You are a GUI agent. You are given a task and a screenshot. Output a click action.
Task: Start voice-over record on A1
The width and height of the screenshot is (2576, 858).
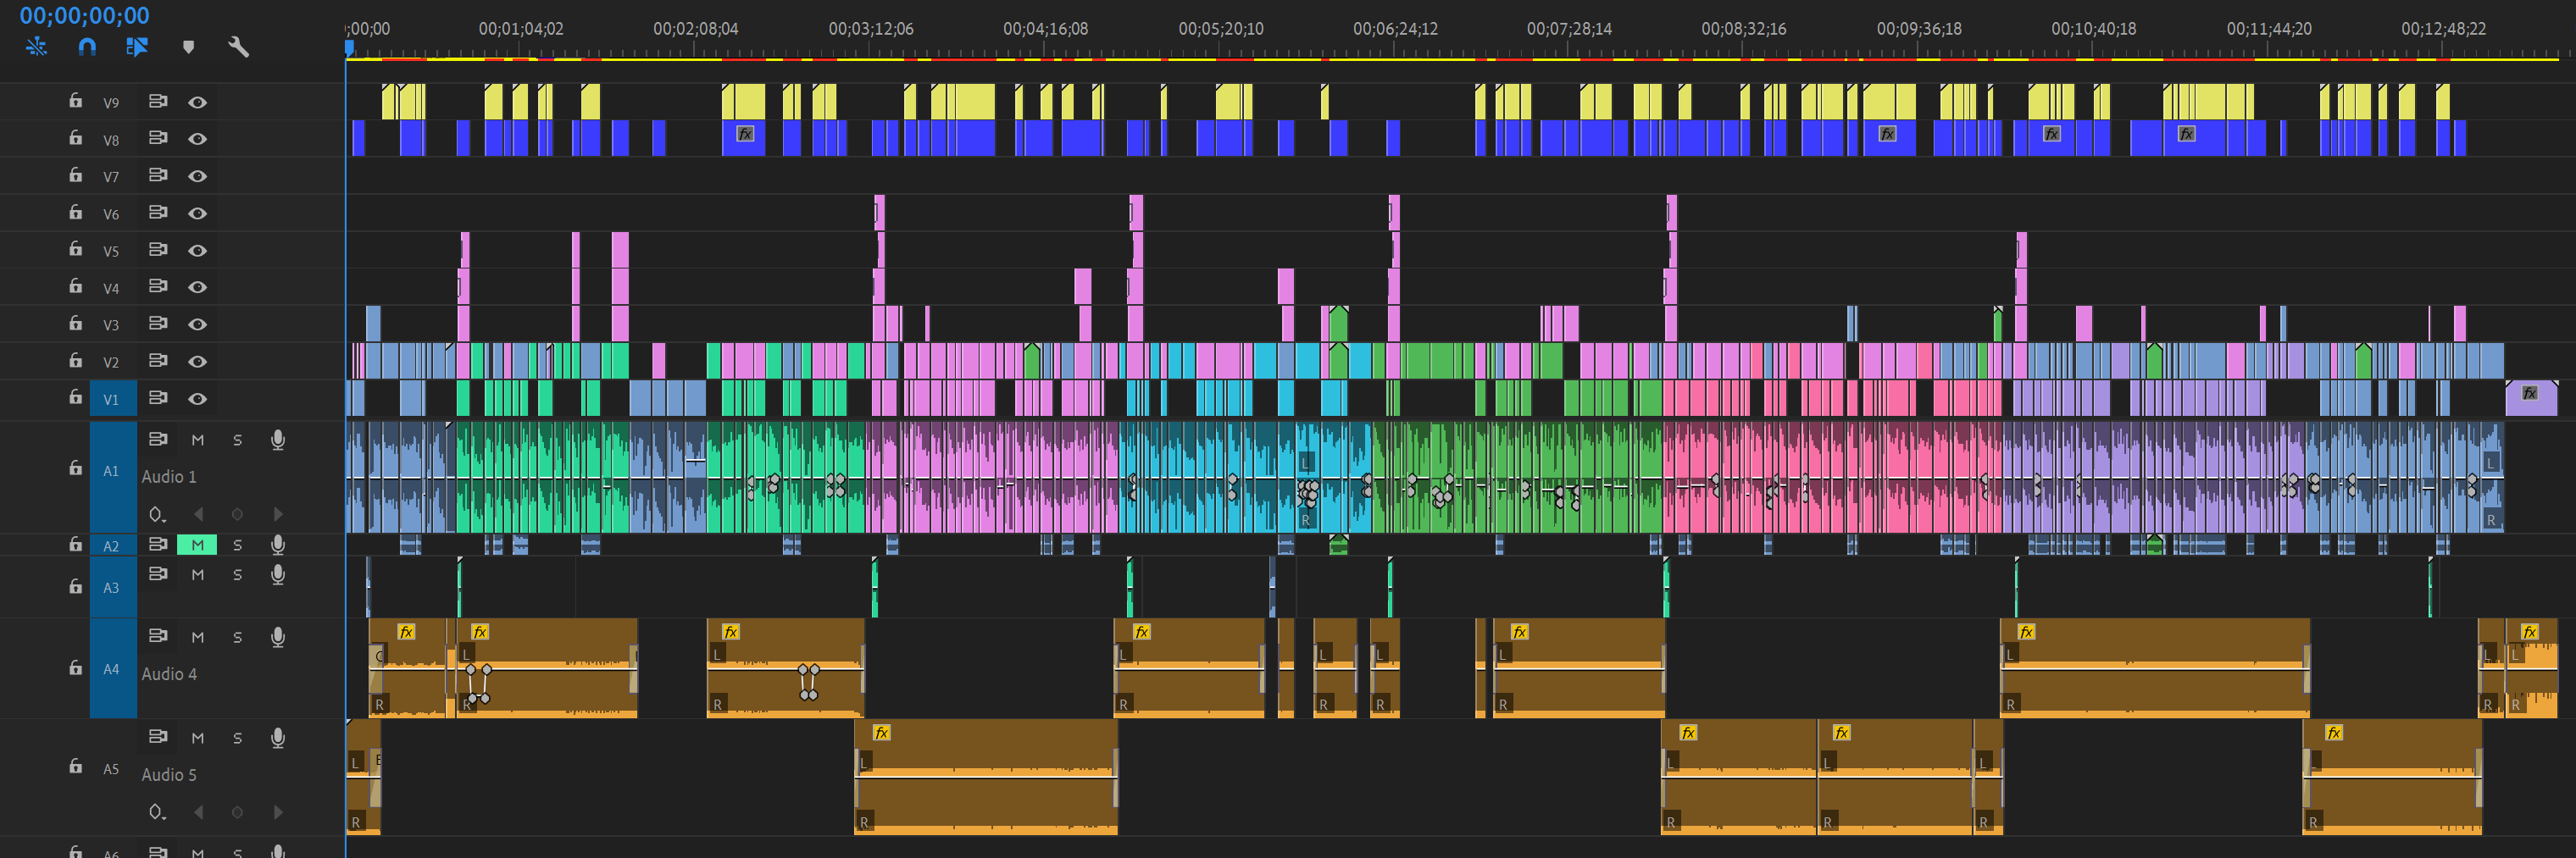tap(278, 440)
